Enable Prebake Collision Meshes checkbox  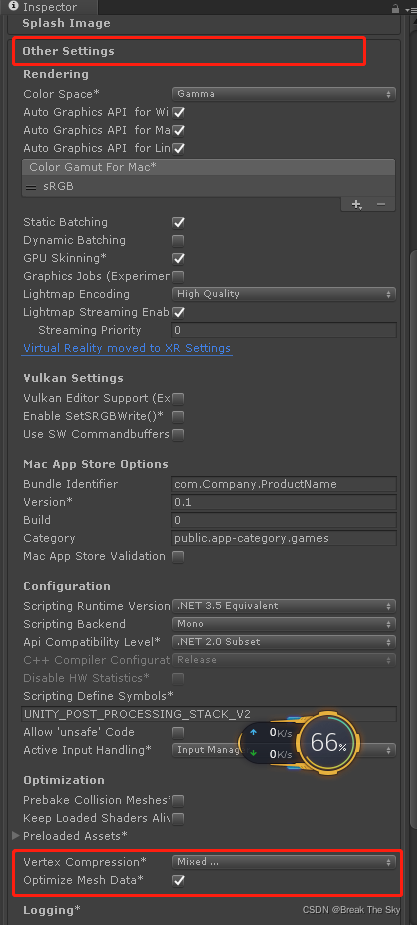[x=178, y=801]
